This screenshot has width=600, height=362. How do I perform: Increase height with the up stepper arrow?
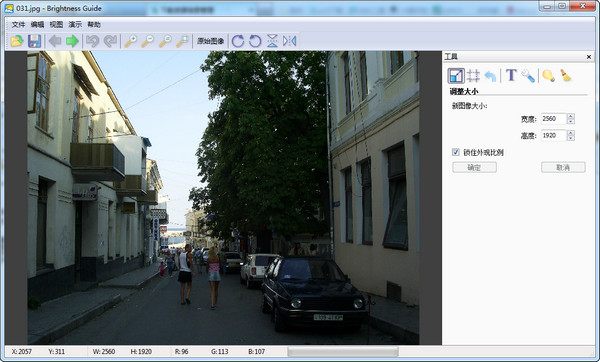[x=571, y=133]
